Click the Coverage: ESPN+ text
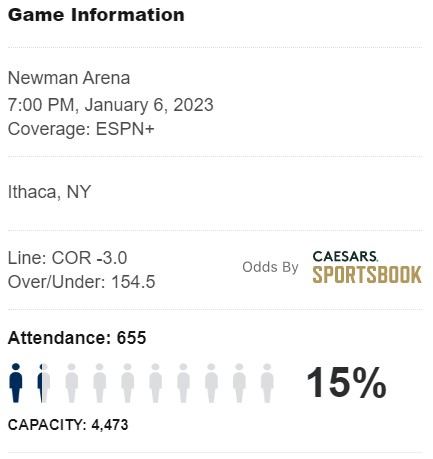 81,129
